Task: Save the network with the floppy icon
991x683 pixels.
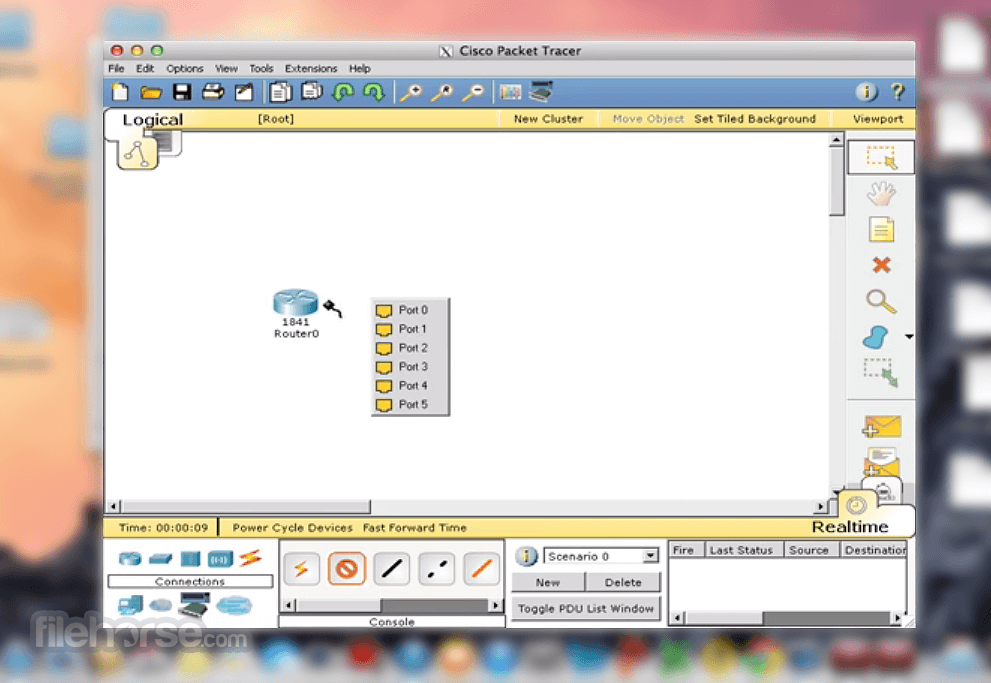Action: click(182, 92)
